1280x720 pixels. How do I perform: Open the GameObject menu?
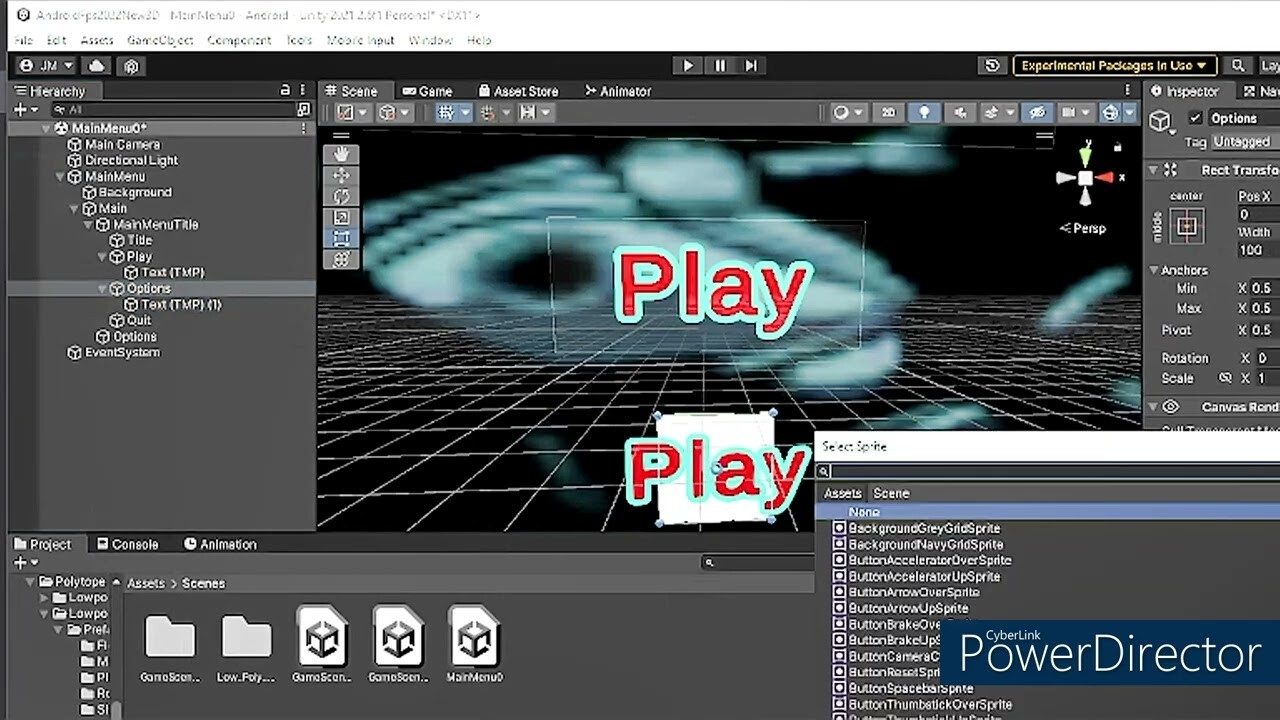159,40
